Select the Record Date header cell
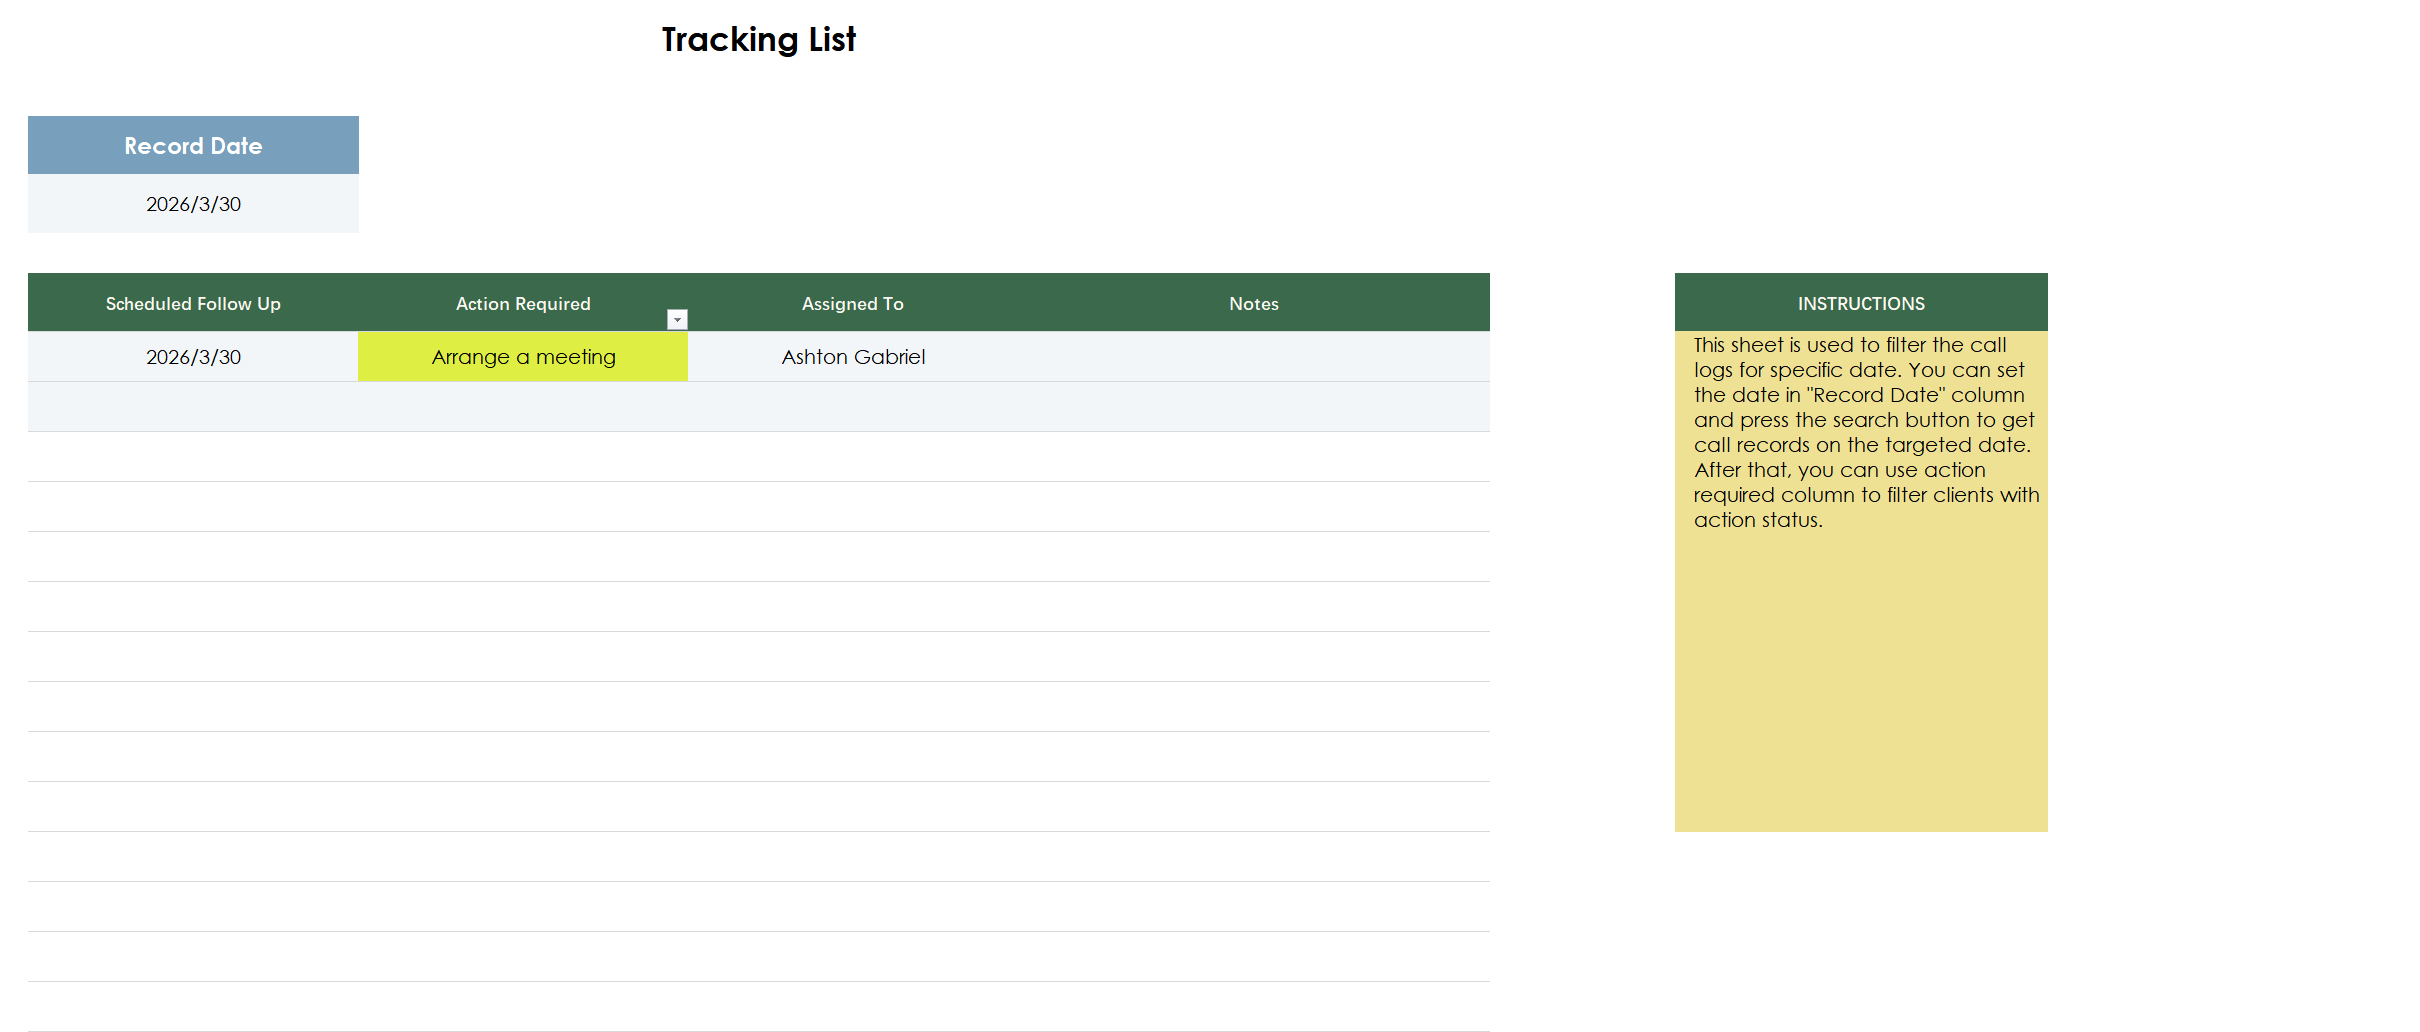Screen dimensions: 2420x1032 (x=193, y=145)
